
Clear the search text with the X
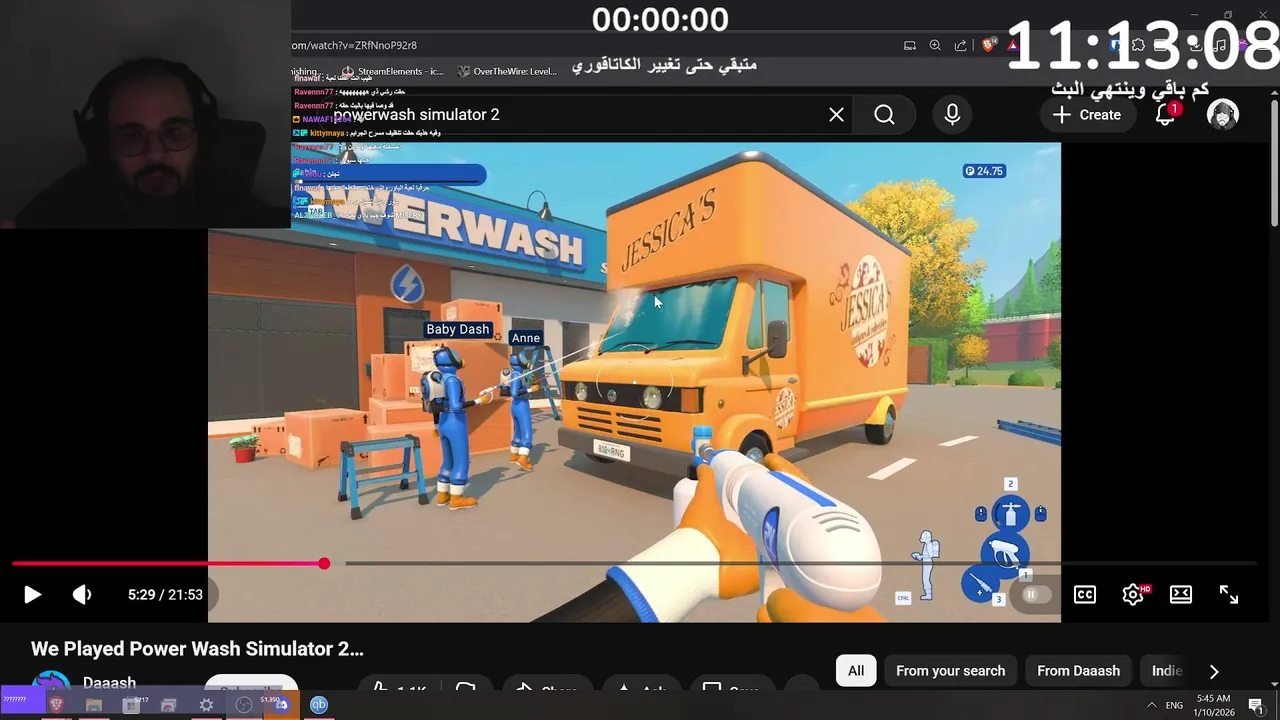click(836, 115)
